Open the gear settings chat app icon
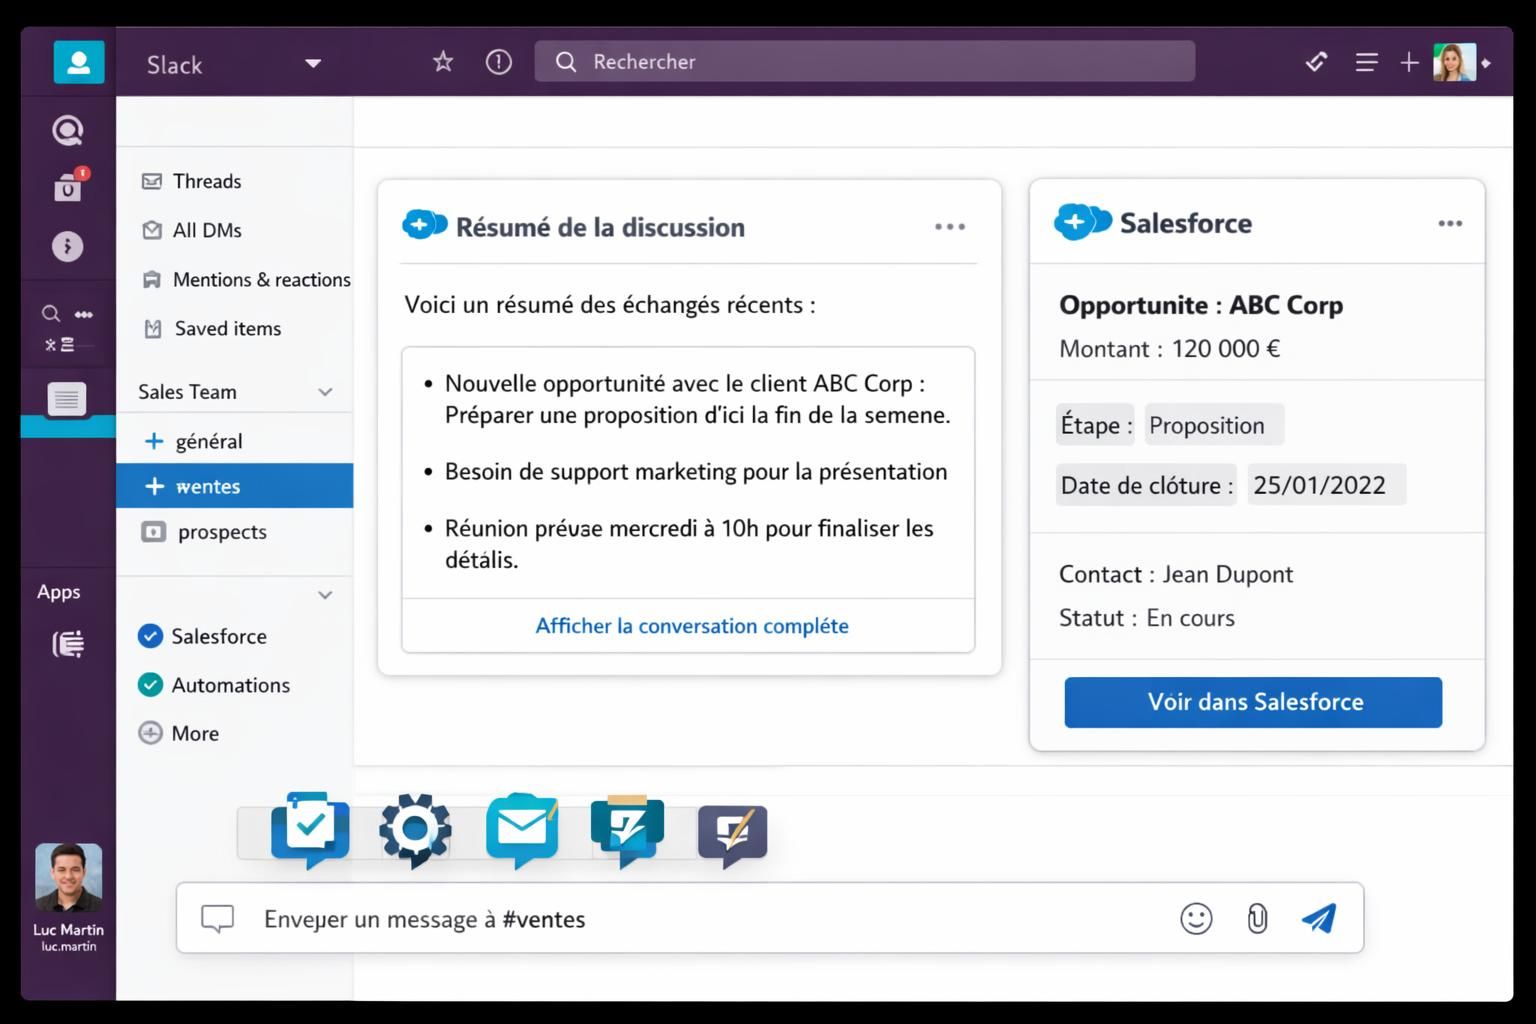 [x=415, y=830]
